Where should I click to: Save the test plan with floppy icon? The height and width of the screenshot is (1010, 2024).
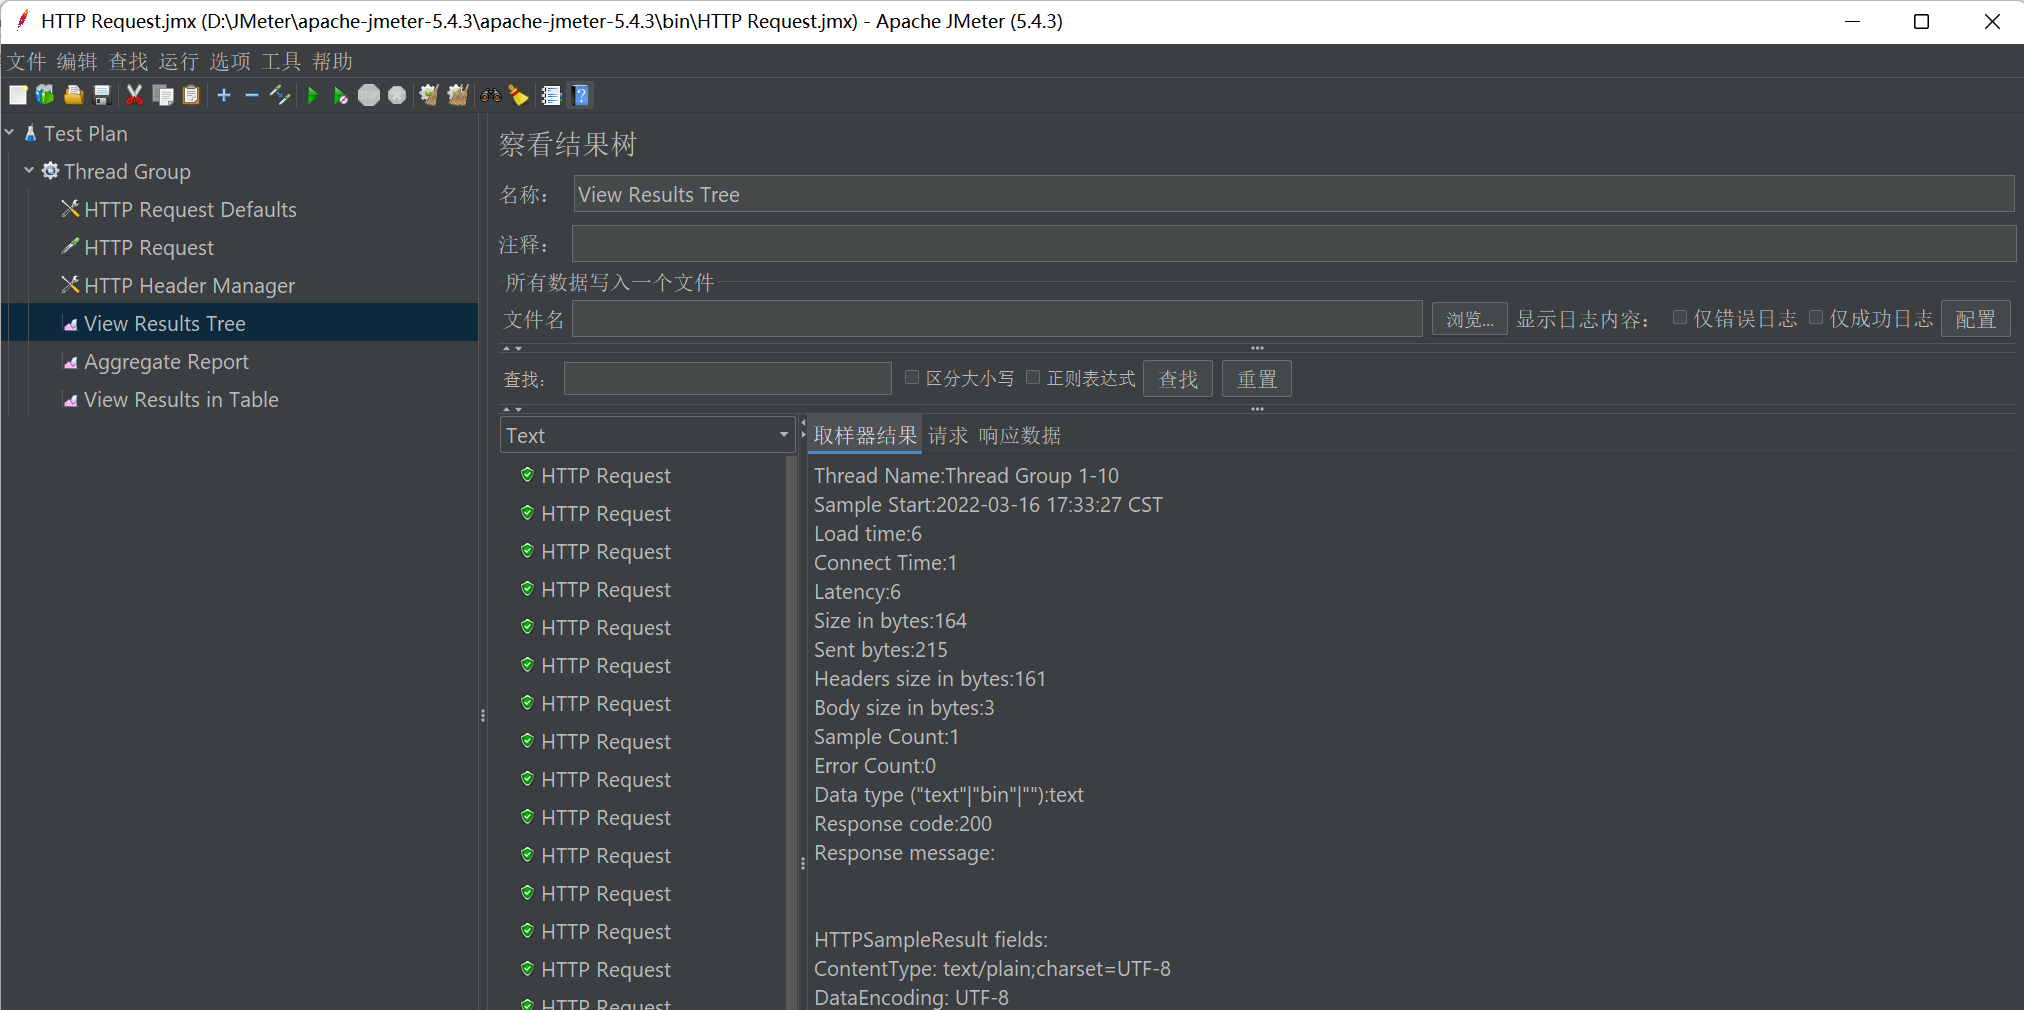101,95
